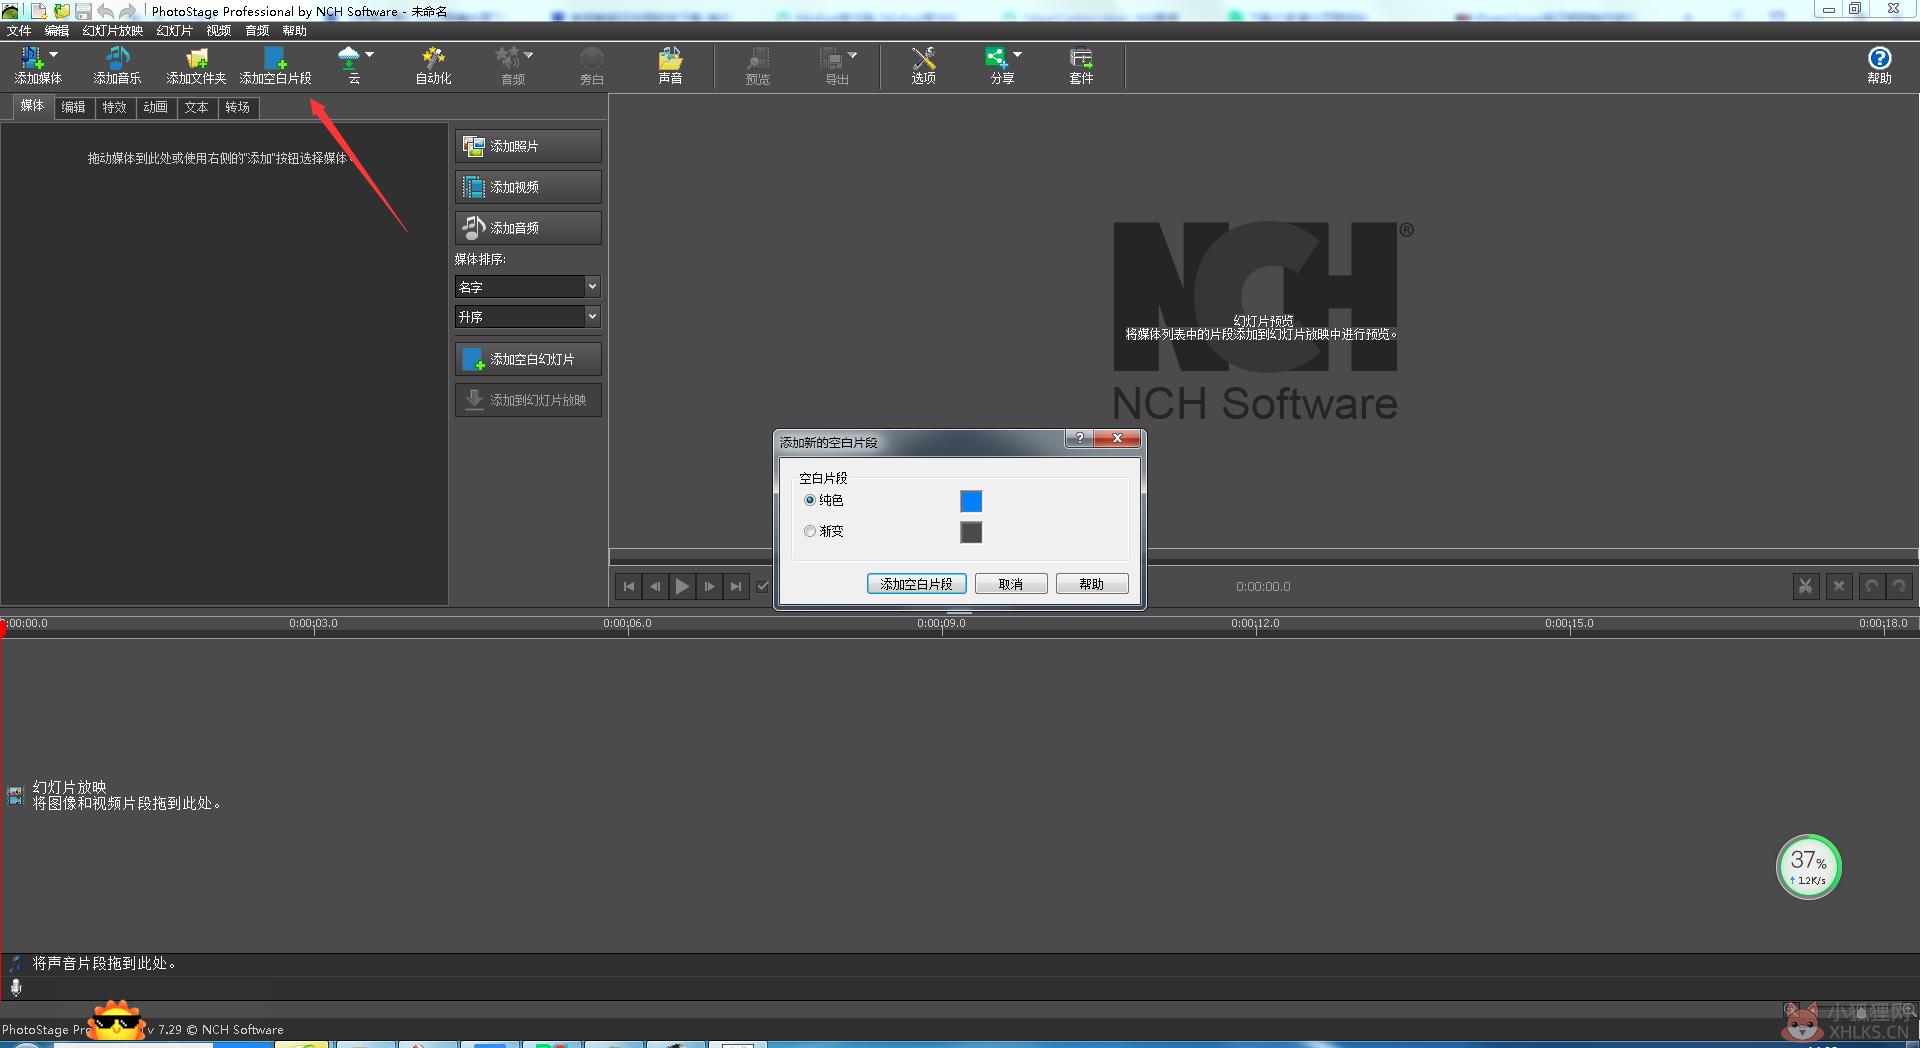Open the 音频 menu in the menu bar
This screenshot has width=1920, height=1048.
(x=257, y=31)
